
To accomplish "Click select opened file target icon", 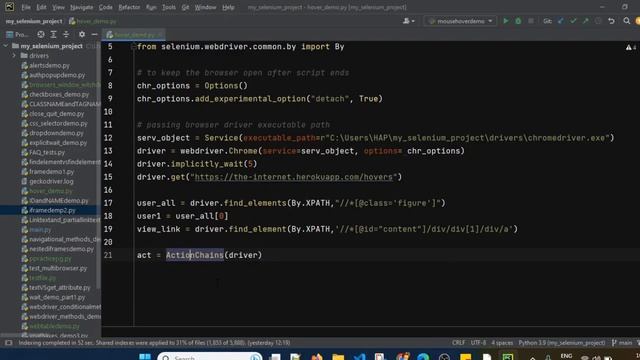I will (41, 34).
